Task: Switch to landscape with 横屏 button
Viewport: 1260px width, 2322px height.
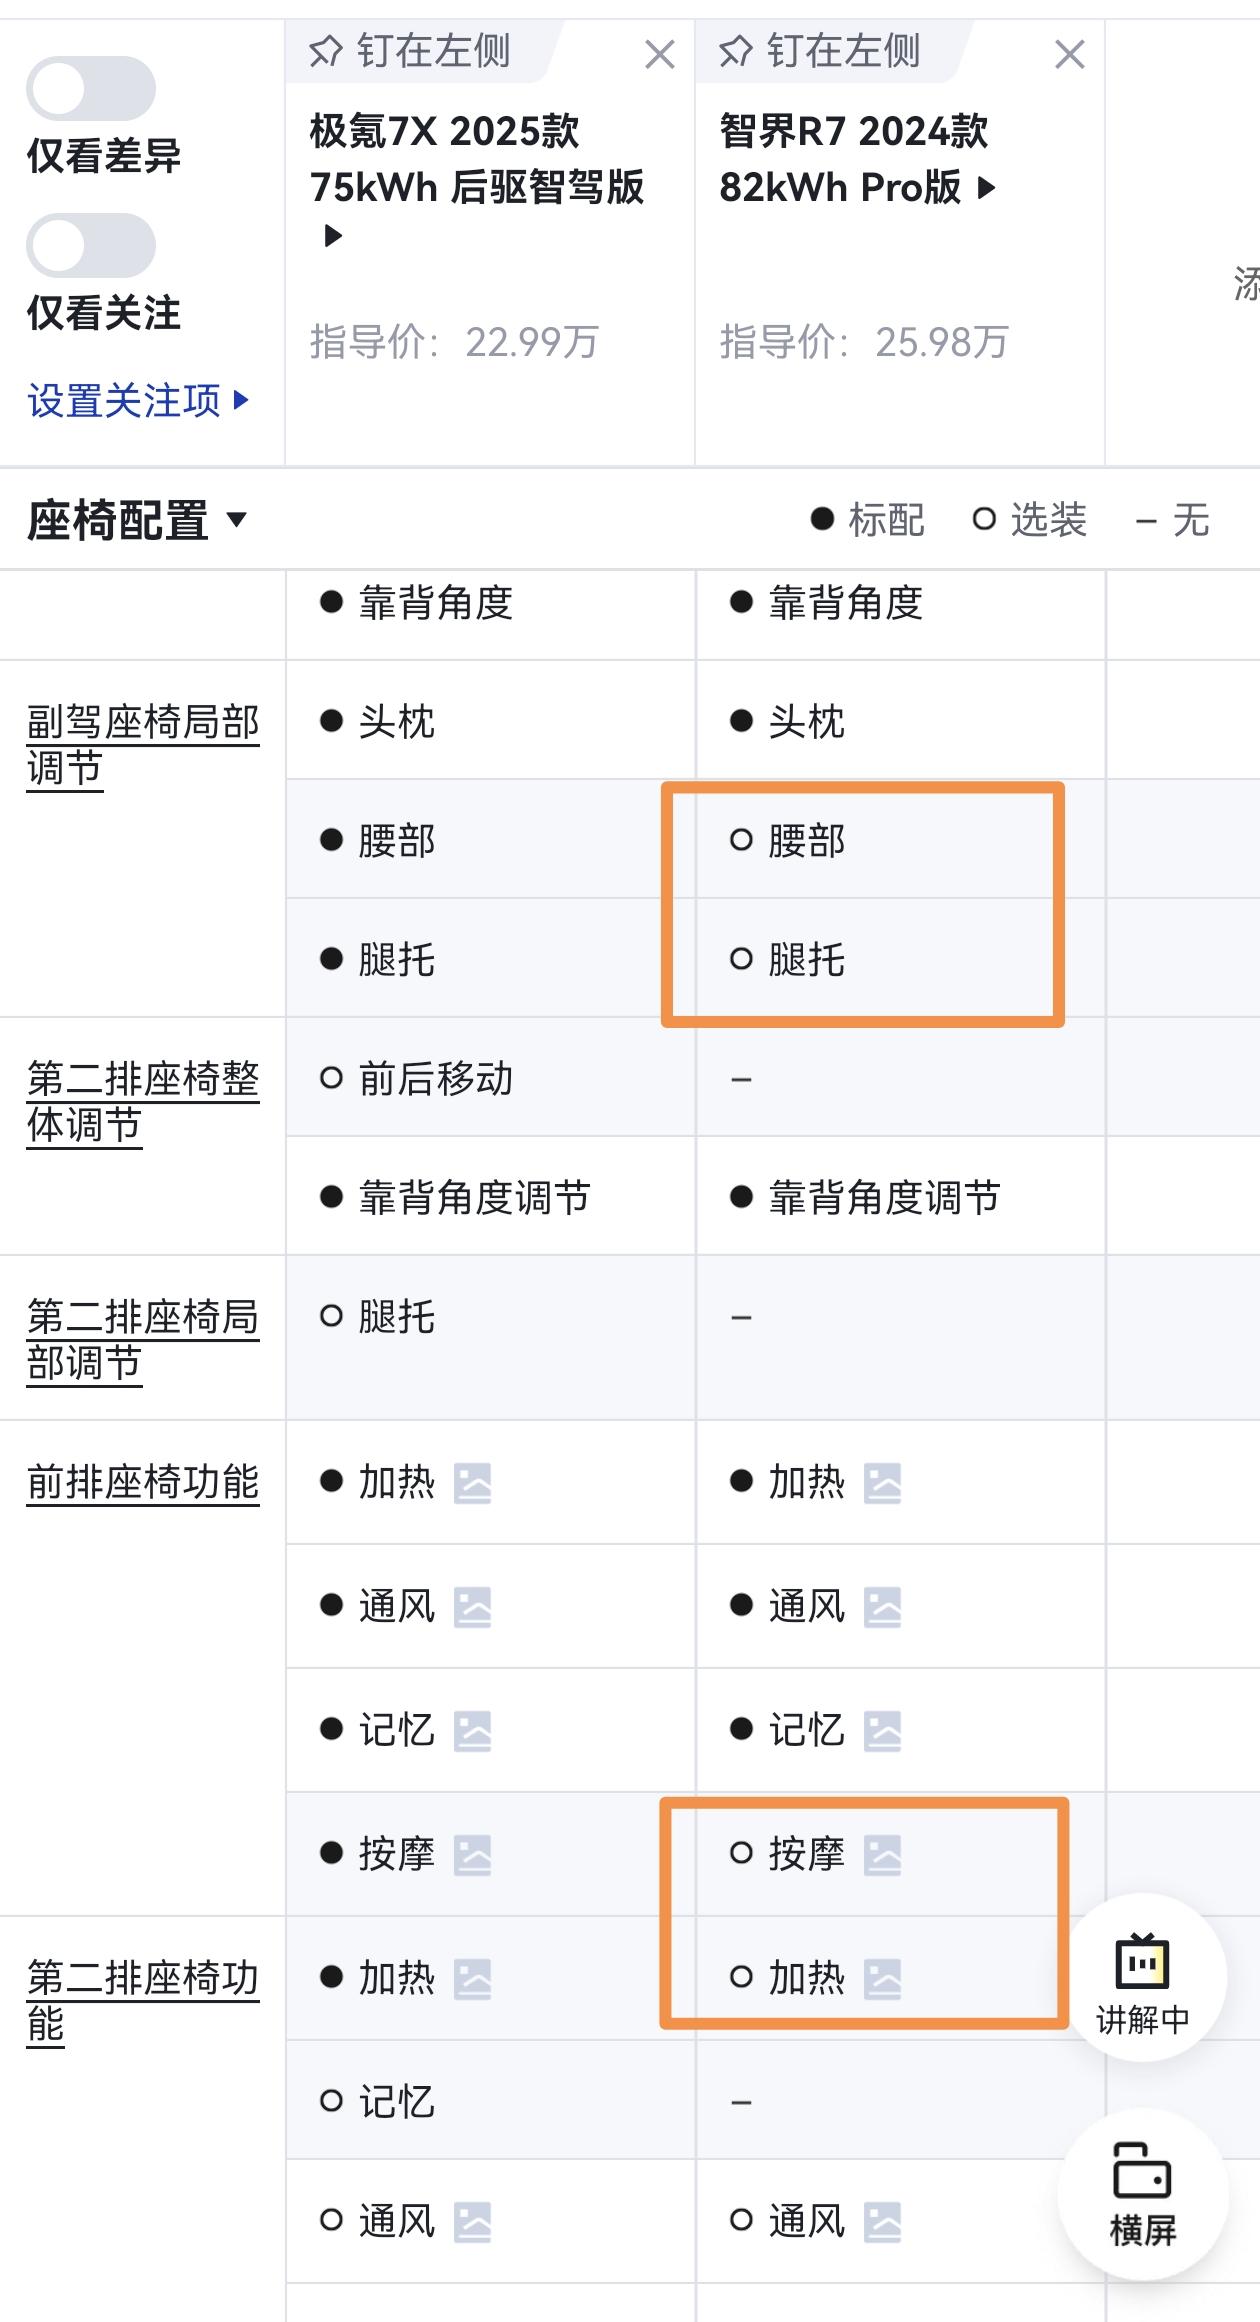Action: point(1142,2193)
